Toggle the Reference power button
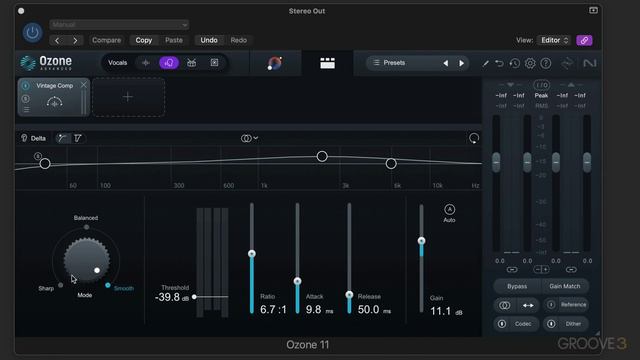 pos(551,304)
